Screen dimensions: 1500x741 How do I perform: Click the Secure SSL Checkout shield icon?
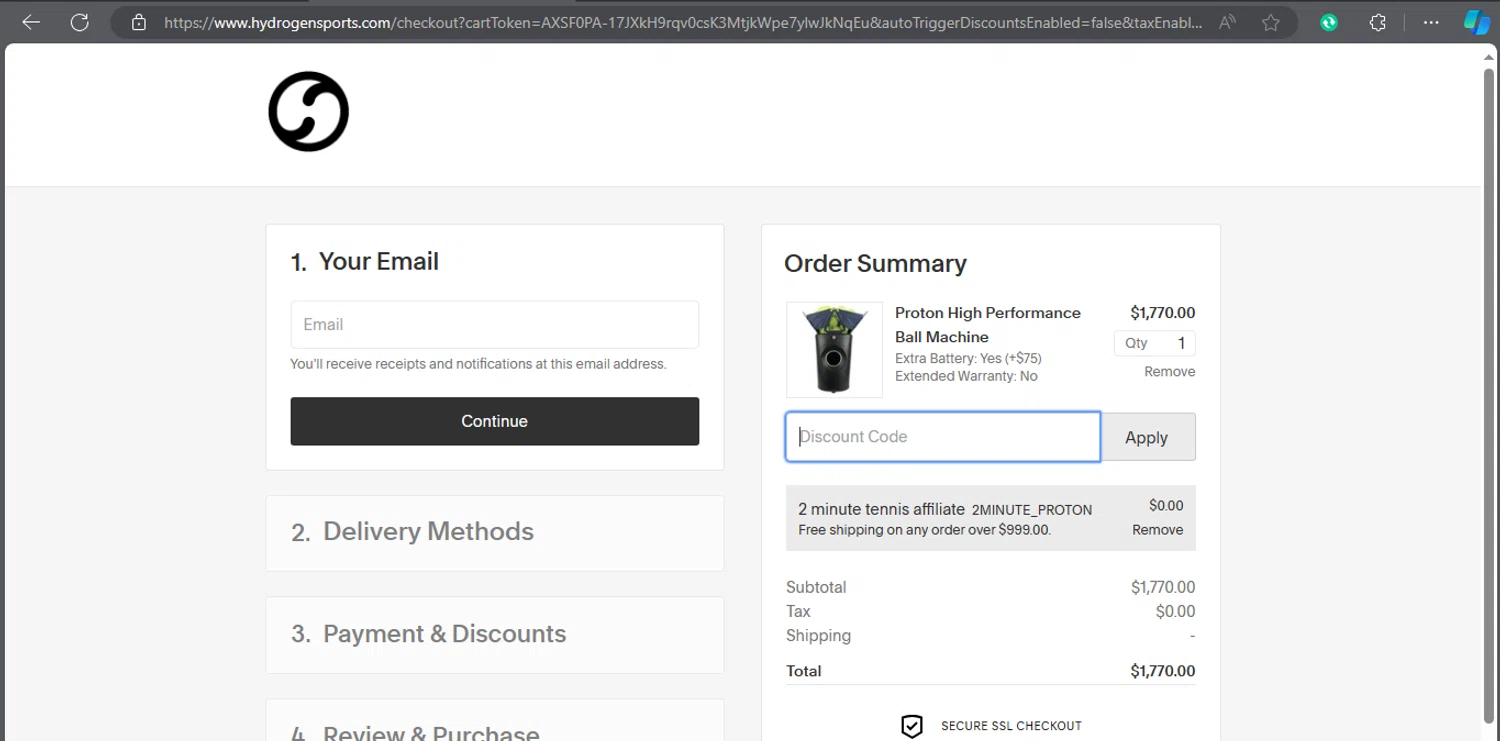[911, 726]
